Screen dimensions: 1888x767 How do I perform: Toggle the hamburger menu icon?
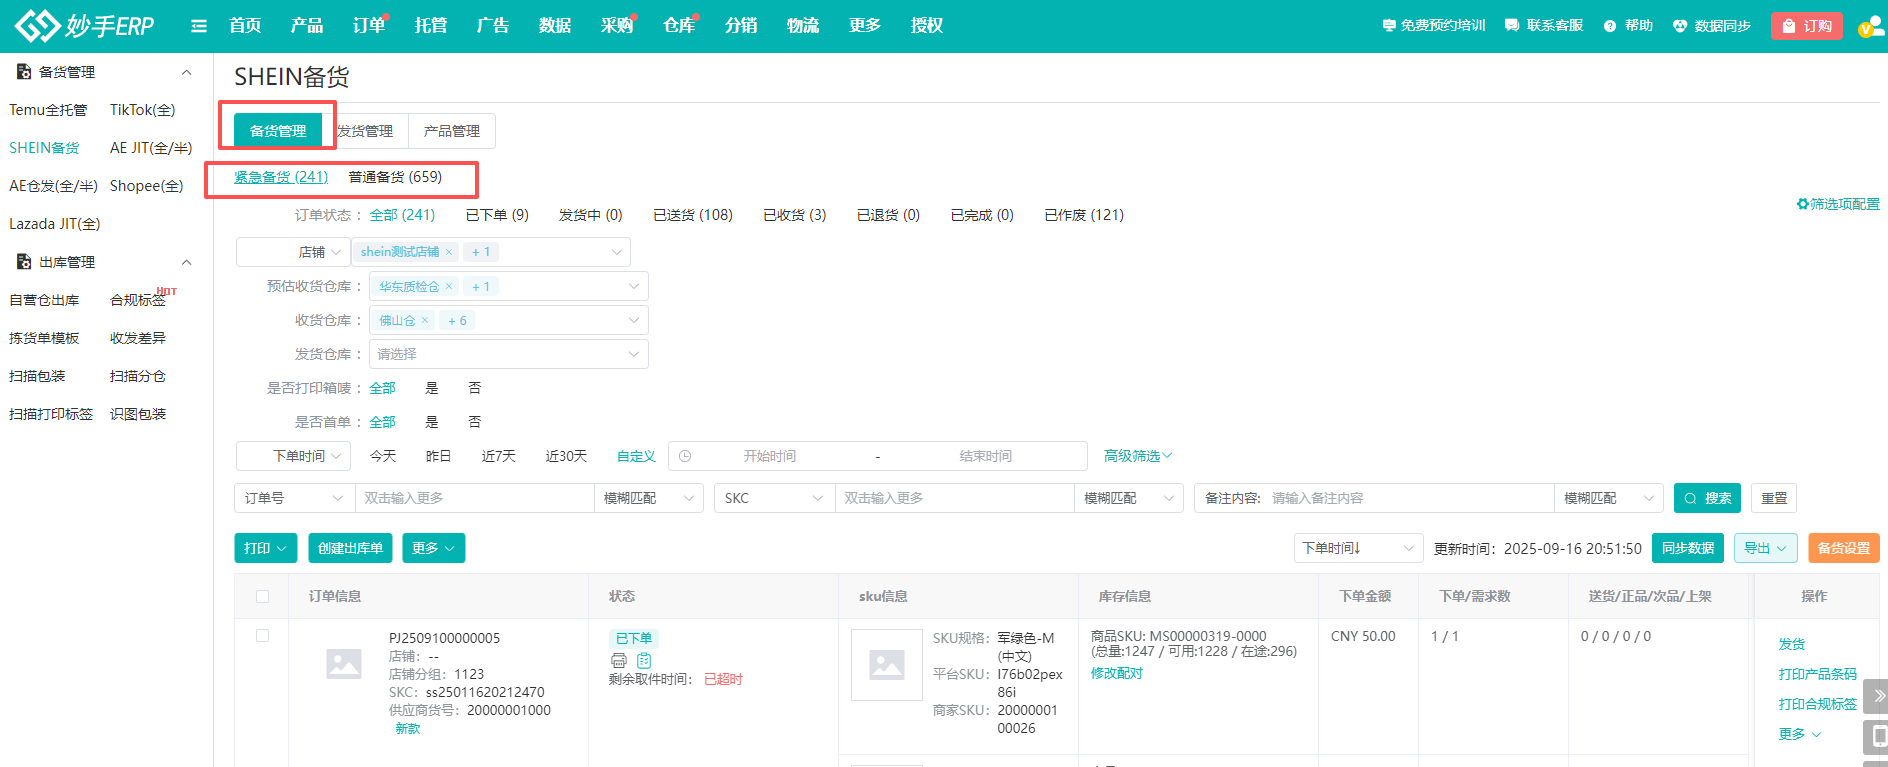(199, 26)
